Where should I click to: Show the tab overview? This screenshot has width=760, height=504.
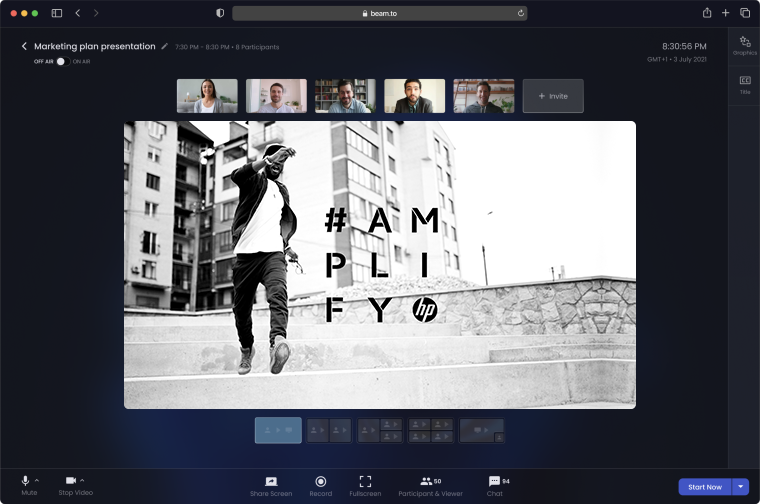coord(745,13)
